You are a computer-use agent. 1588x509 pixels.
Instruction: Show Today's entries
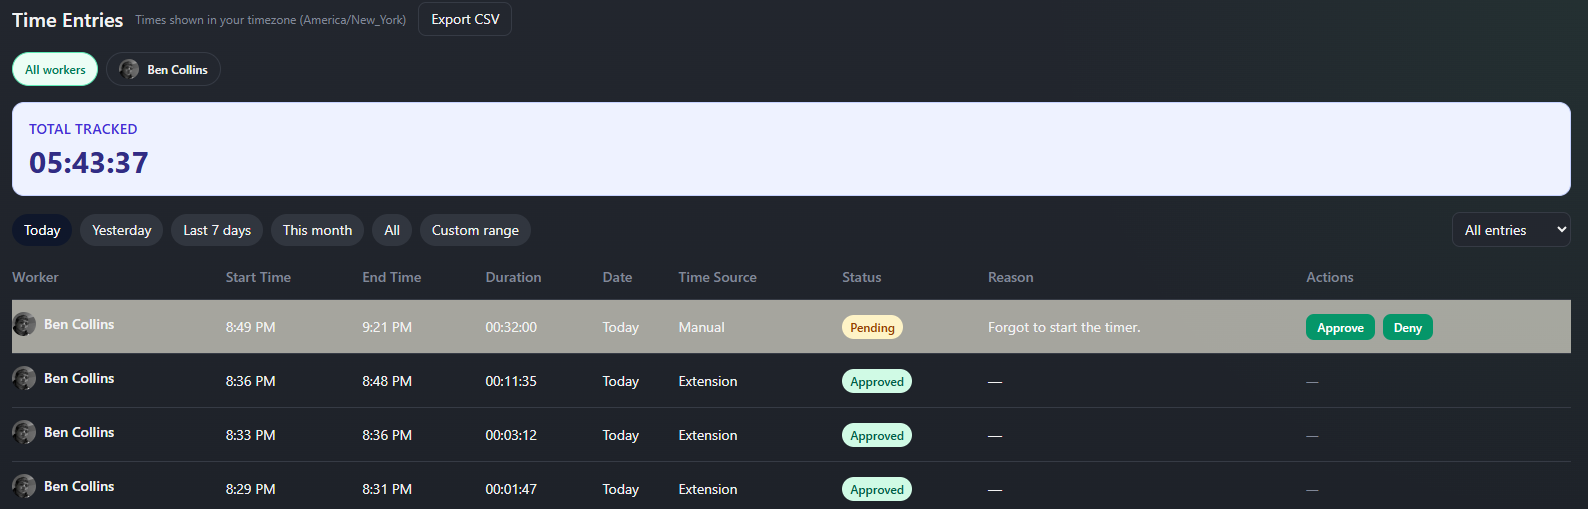[x=42, y=230]
